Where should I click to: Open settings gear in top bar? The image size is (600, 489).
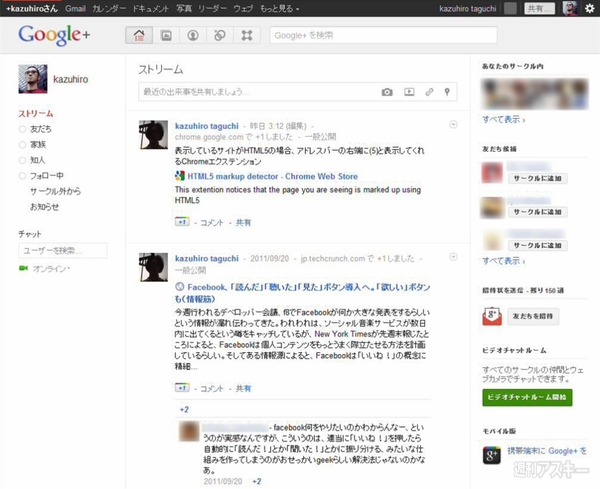(x=590, y=8)
